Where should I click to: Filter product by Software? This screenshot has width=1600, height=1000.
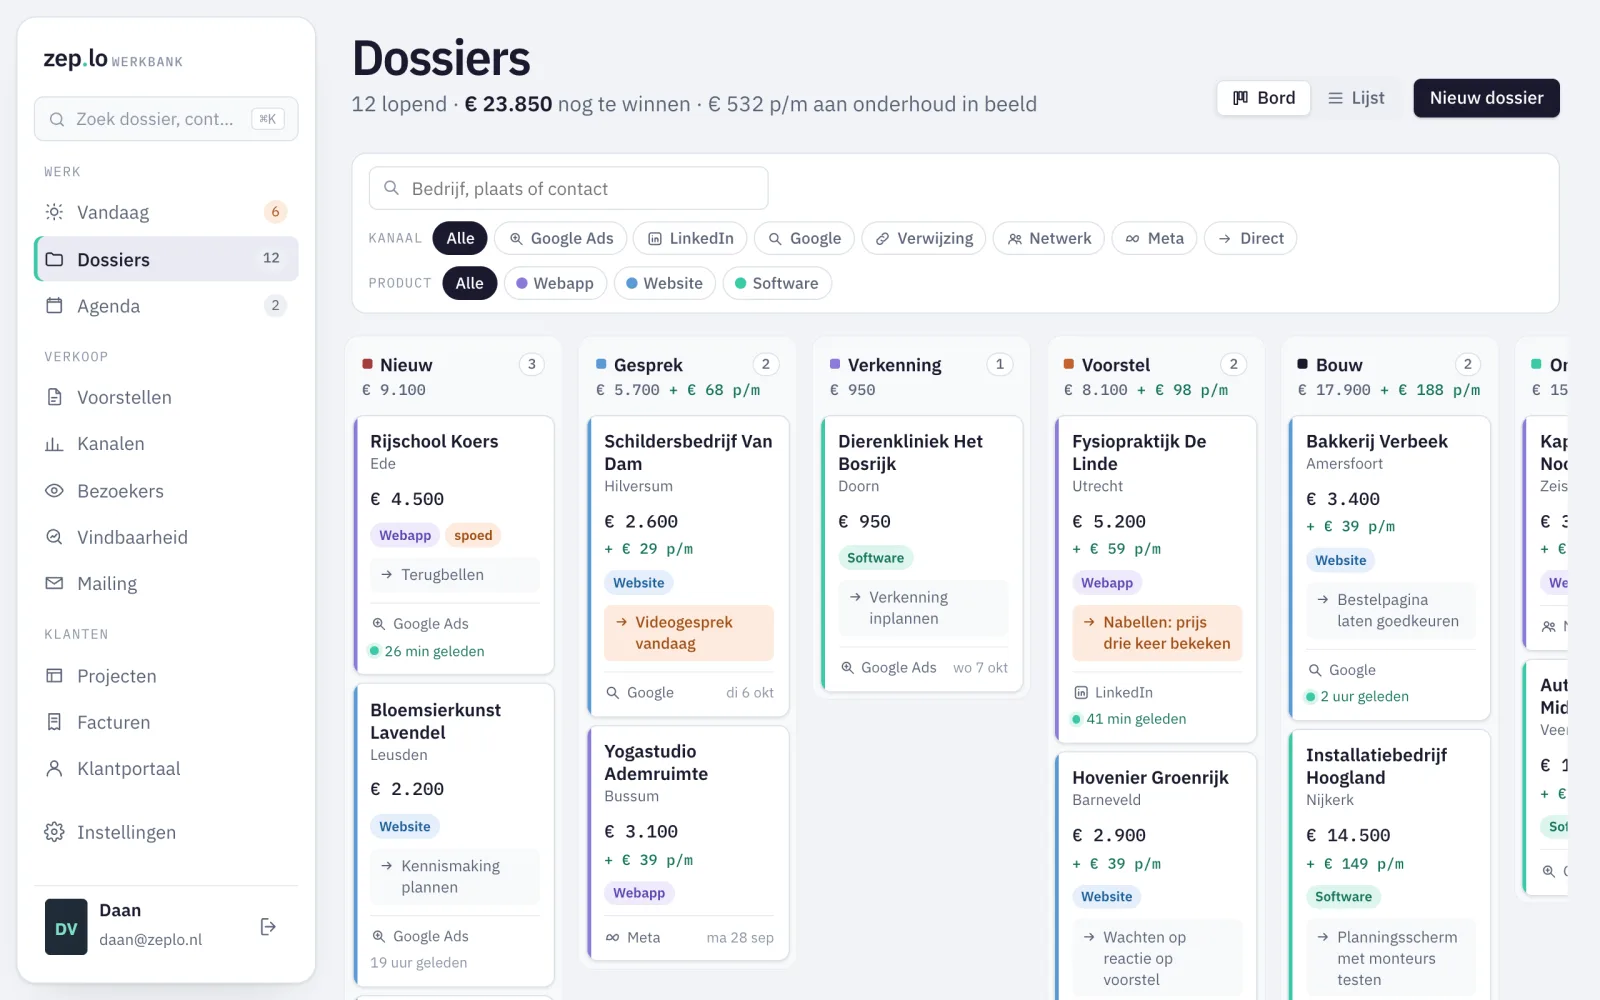click(x=777, y=283)
